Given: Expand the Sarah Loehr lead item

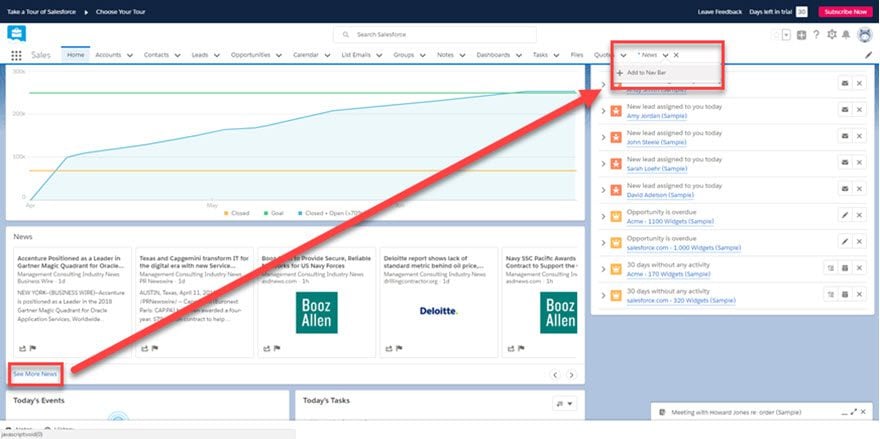Looking at the screenshot, I should [x=603, y=163].
